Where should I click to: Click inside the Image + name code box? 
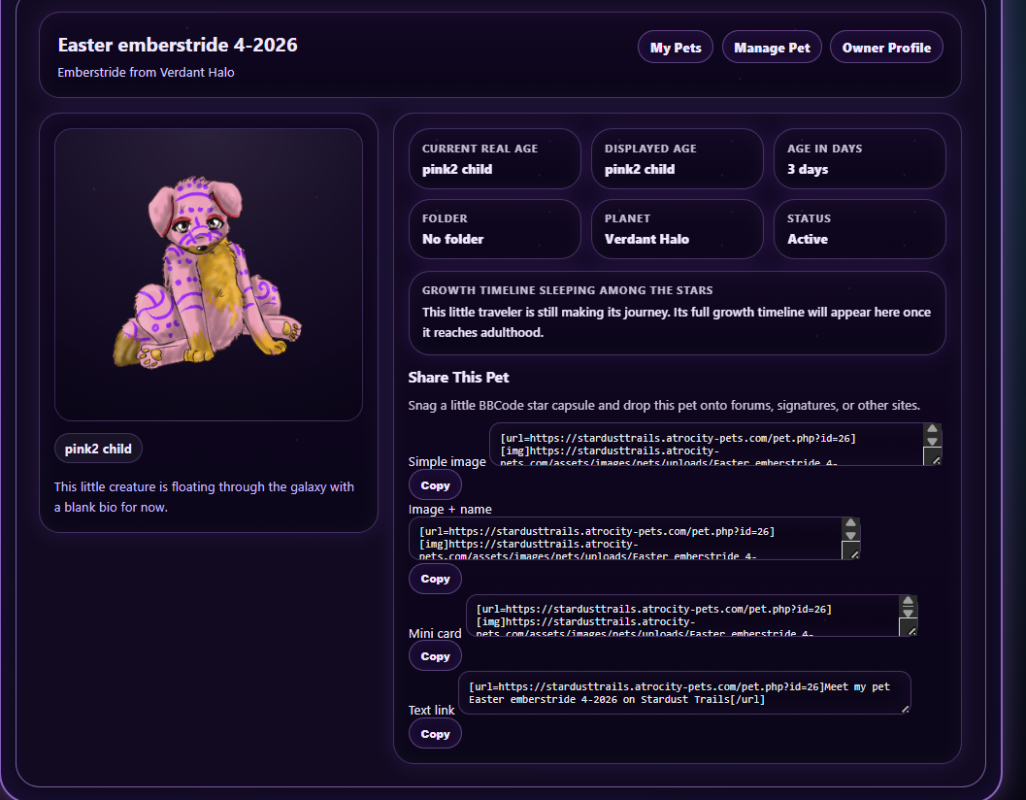(620, 538)
